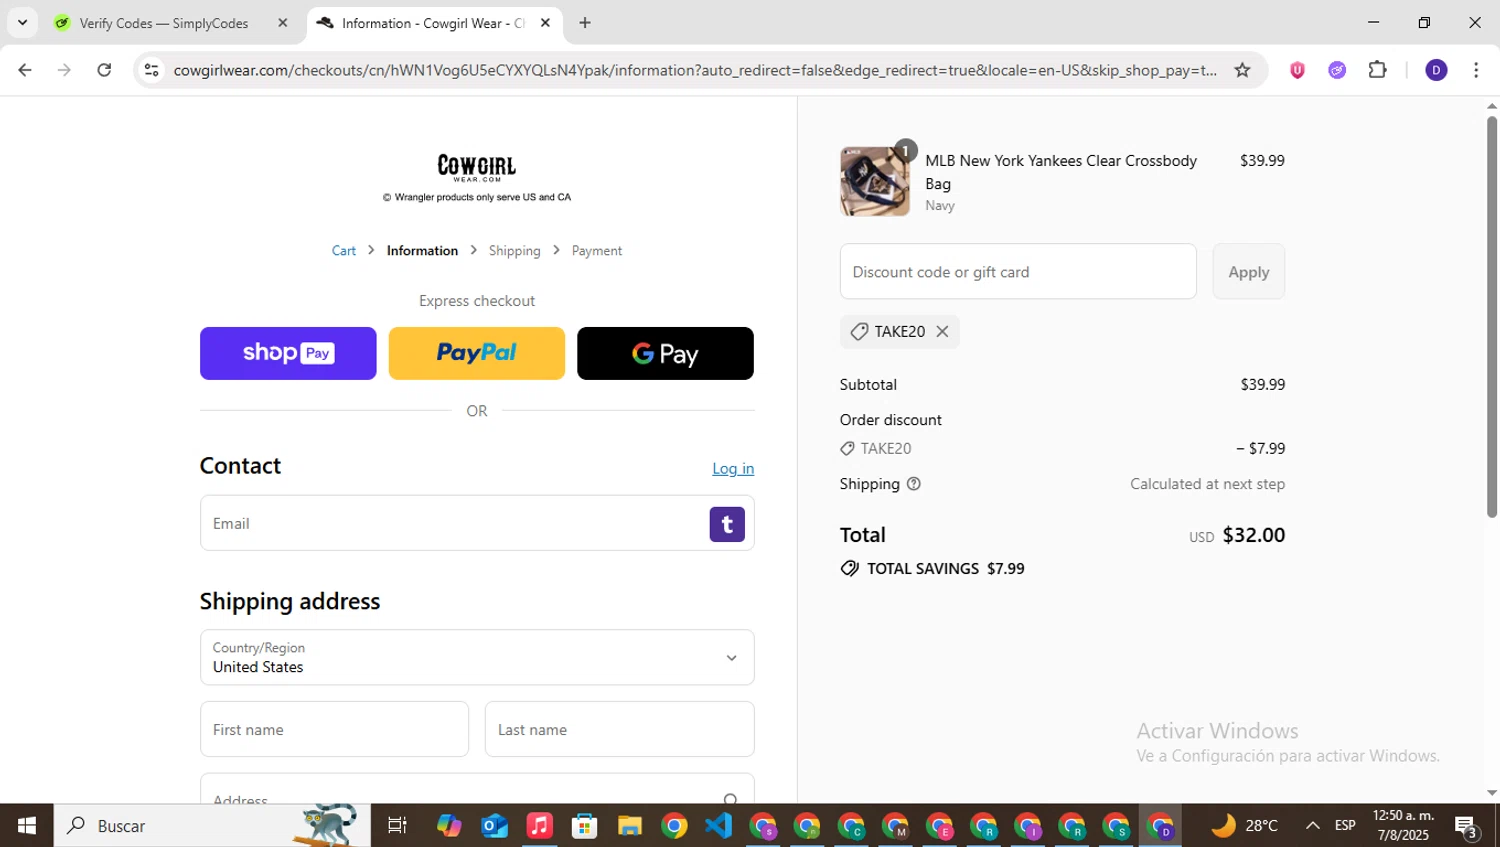Click the taskbar Buscar search box
Image resolution: width=1500 pixels, height=847 pixels.
pos(212,826)
